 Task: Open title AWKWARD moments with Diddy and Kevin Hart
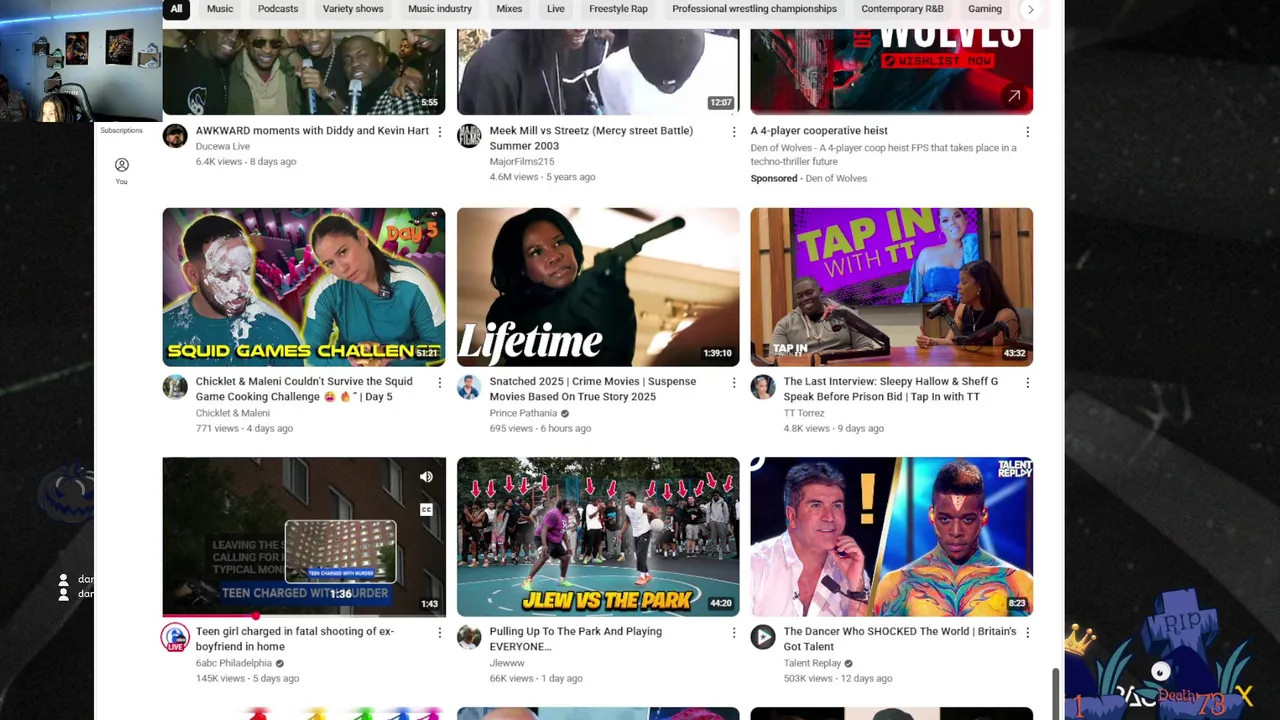(x=312, y=131)
